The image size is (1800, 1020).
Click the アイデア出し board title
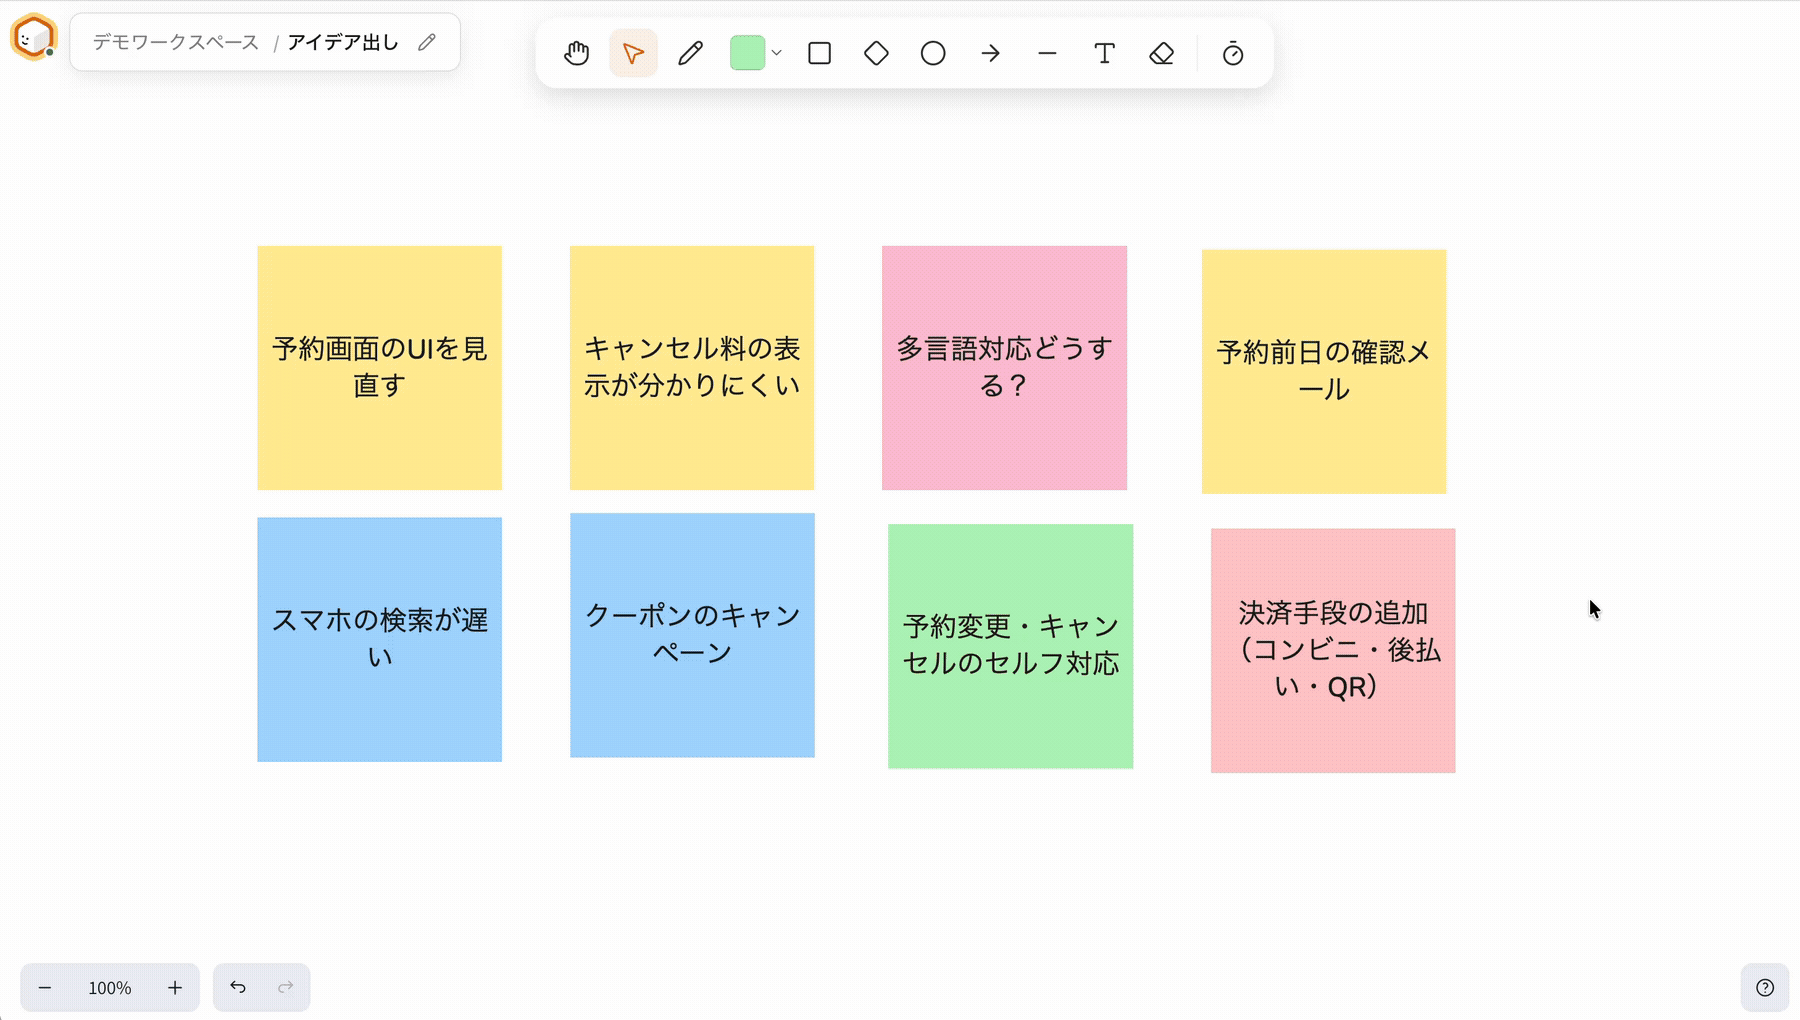(343, 42)
